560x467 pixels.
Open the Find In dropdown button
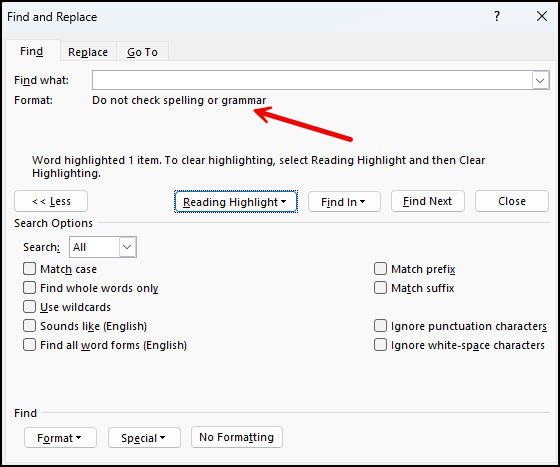[x=344, y=202]
